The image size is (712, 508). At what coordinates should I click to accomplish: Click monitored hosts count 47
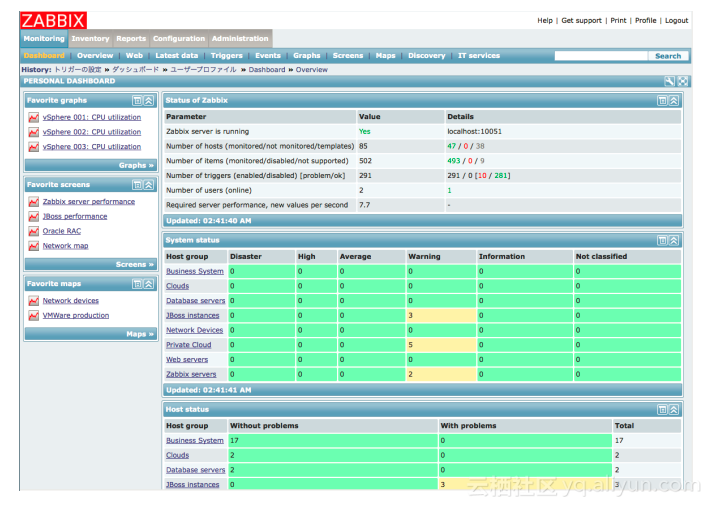[451, 146]
